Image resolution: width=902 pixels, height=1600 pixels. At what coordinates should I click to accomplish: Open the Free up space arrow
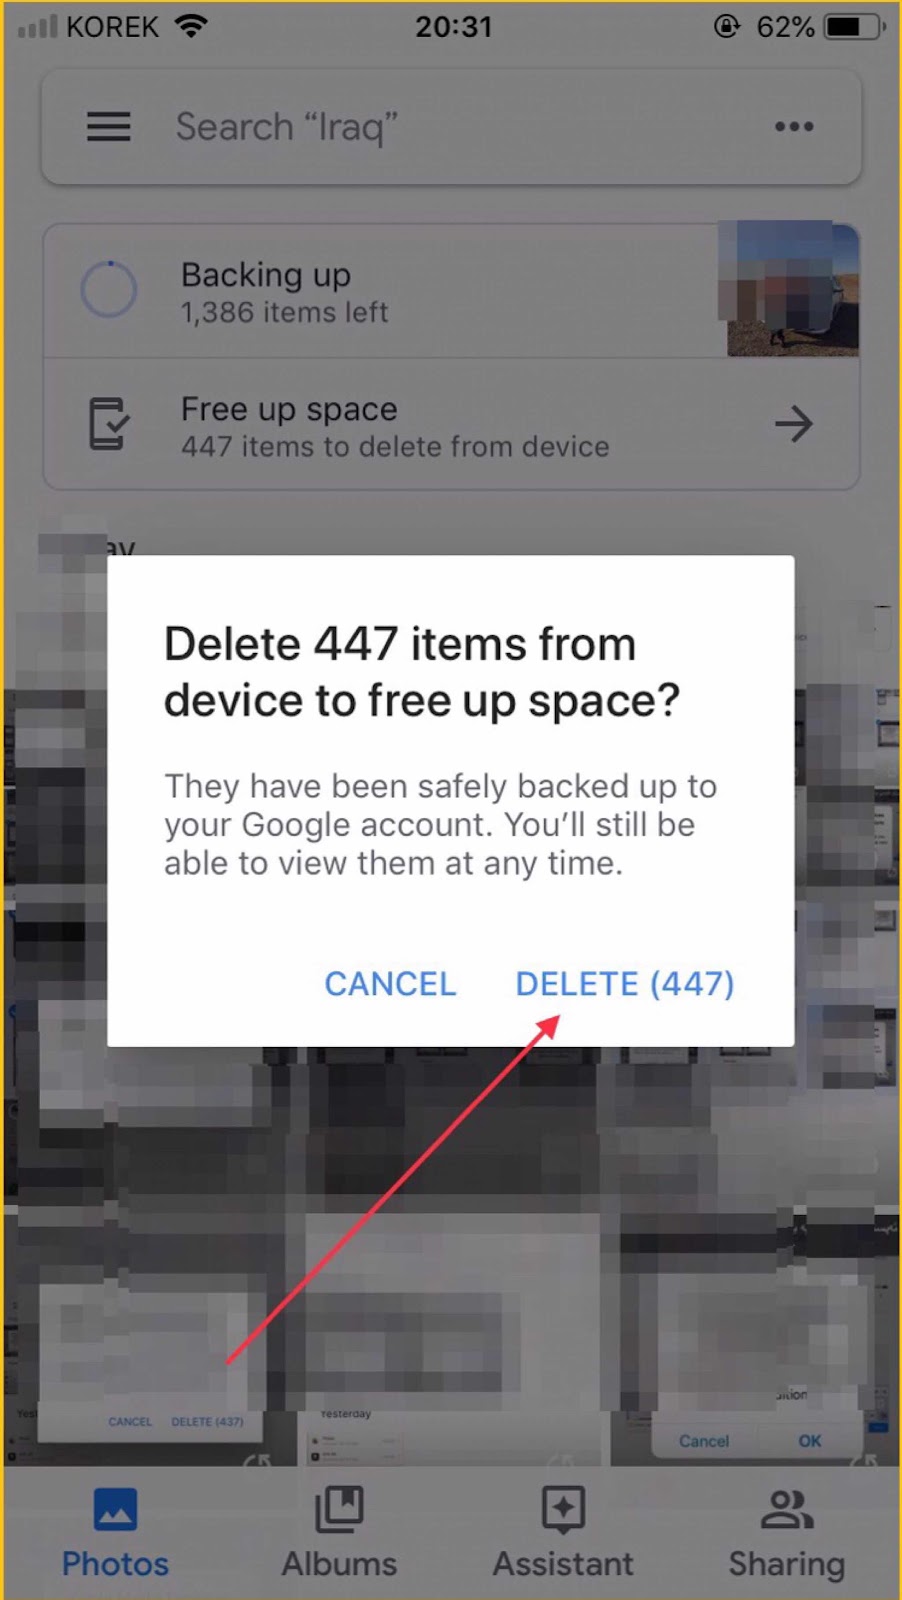pos(794,424)
